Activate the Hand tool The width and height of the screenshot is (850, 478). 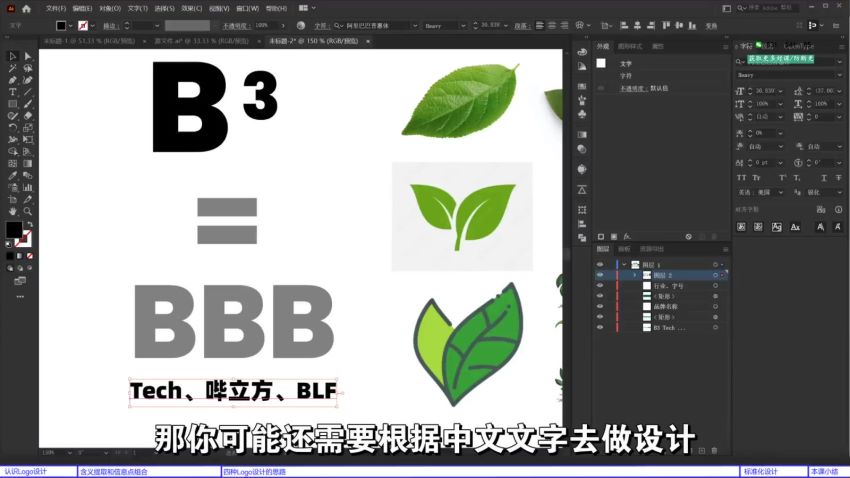pyautogui.click(x=13, y=211)
